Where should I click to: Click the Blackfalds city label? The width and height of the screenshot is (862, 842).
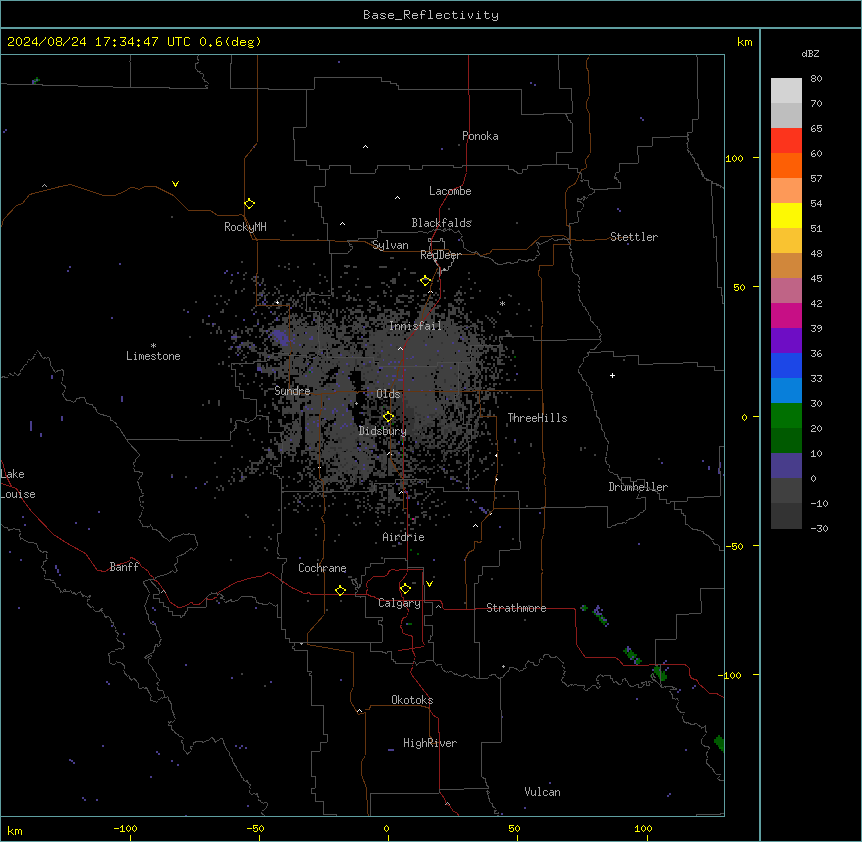pos(441,223)
